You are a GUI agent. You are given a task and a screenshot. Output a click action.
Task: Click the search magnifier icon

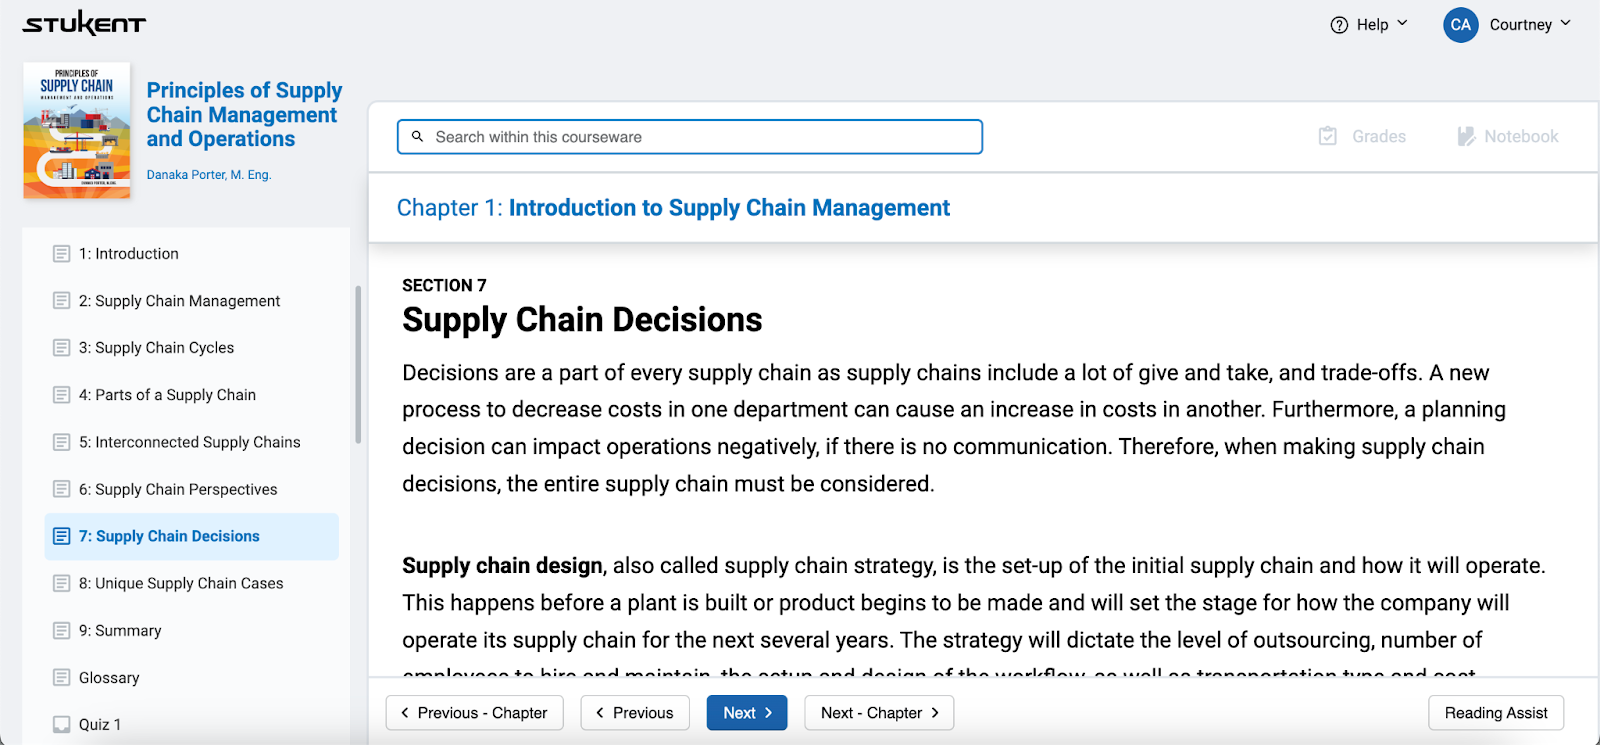[418, 136]
